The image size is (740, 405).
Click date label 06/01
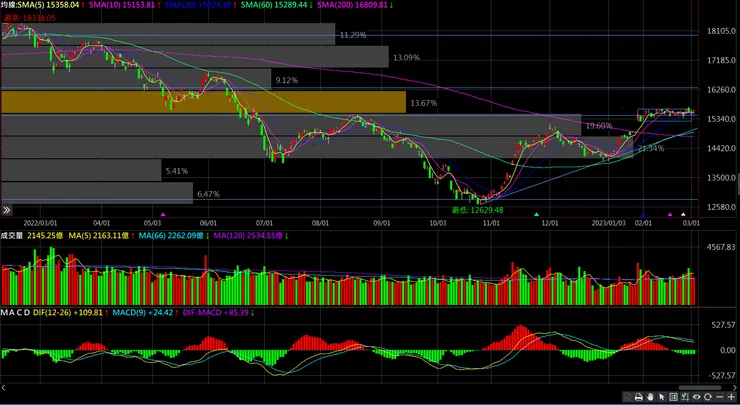click(208, 223)
